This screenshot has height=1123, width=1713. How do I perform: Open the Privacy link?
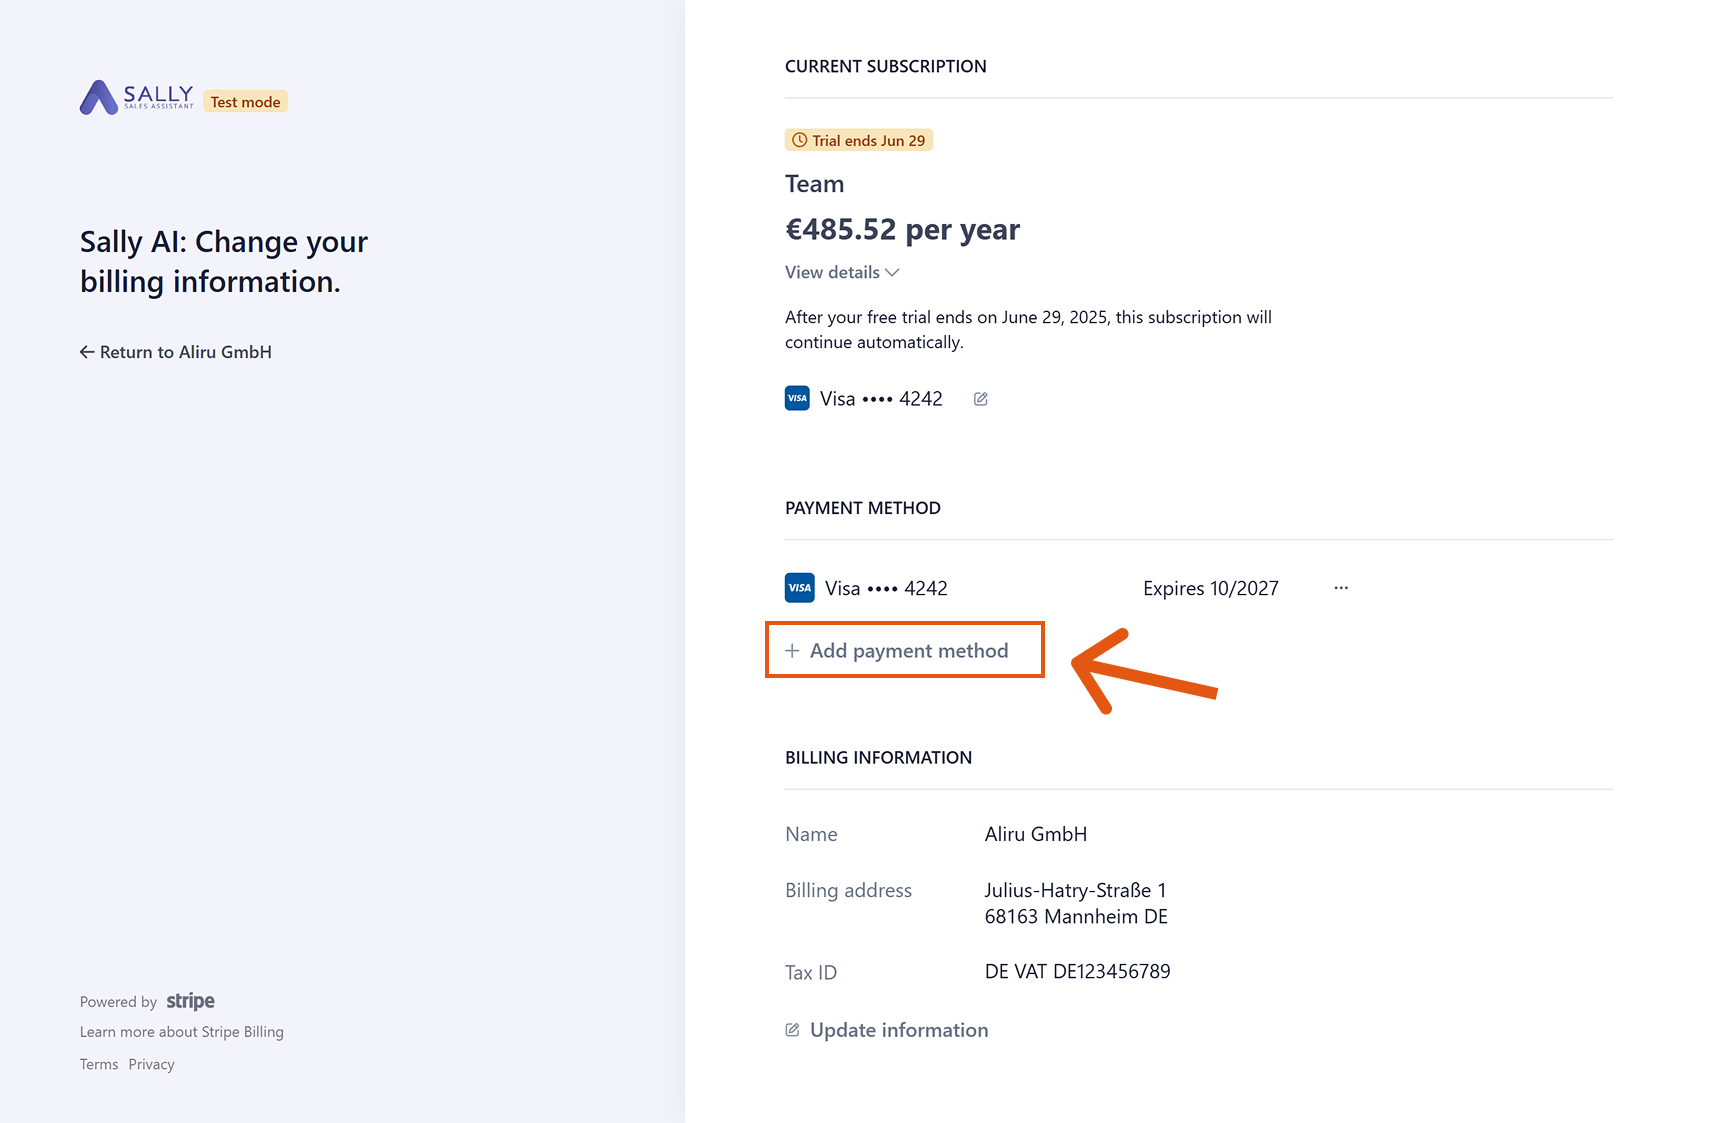(x=151, y=1064)
